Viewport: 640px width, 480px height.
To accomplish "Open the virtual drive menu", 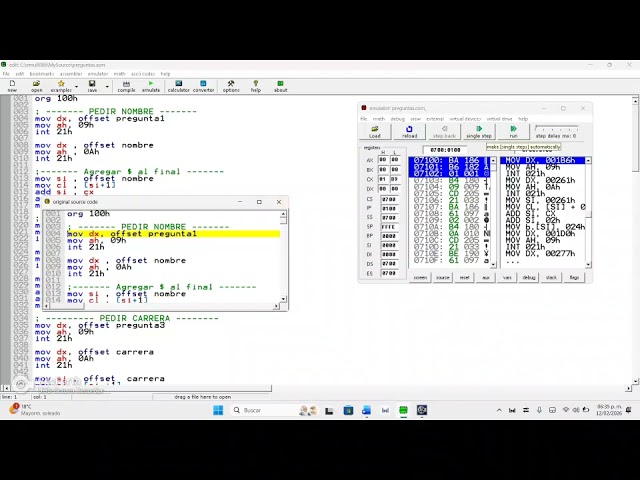I will [499, 119].
